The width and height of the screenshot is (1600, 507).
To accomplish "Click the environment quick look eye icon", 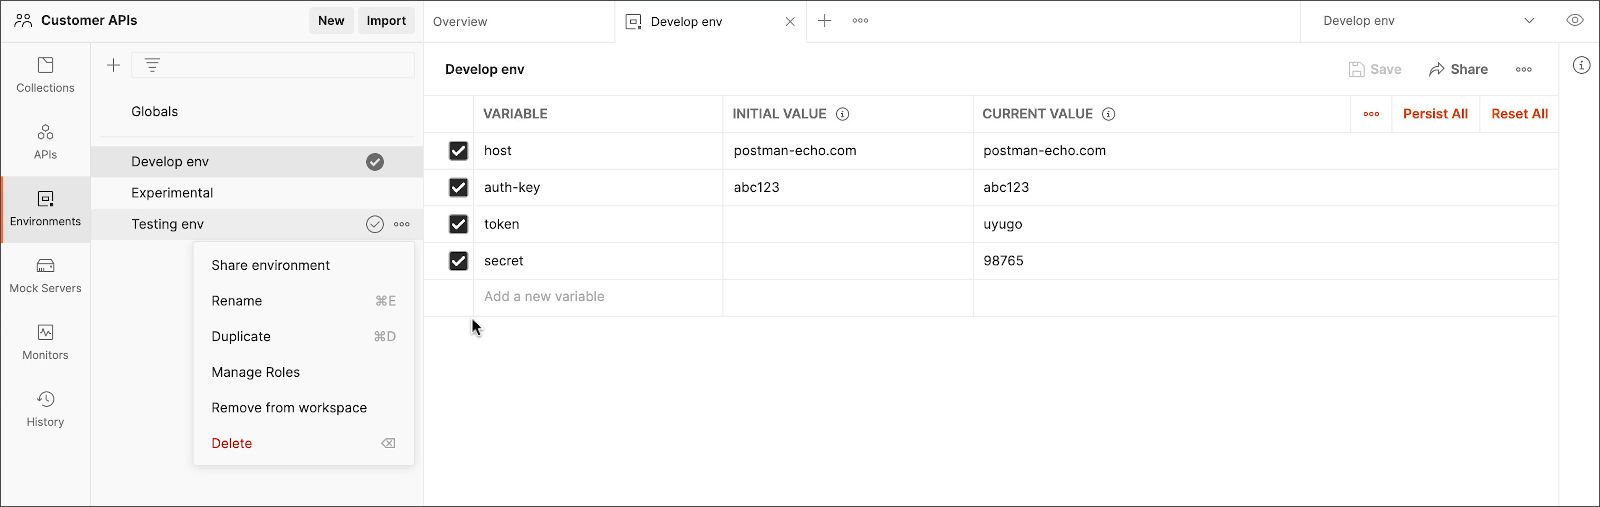I will click(1575, 21).
